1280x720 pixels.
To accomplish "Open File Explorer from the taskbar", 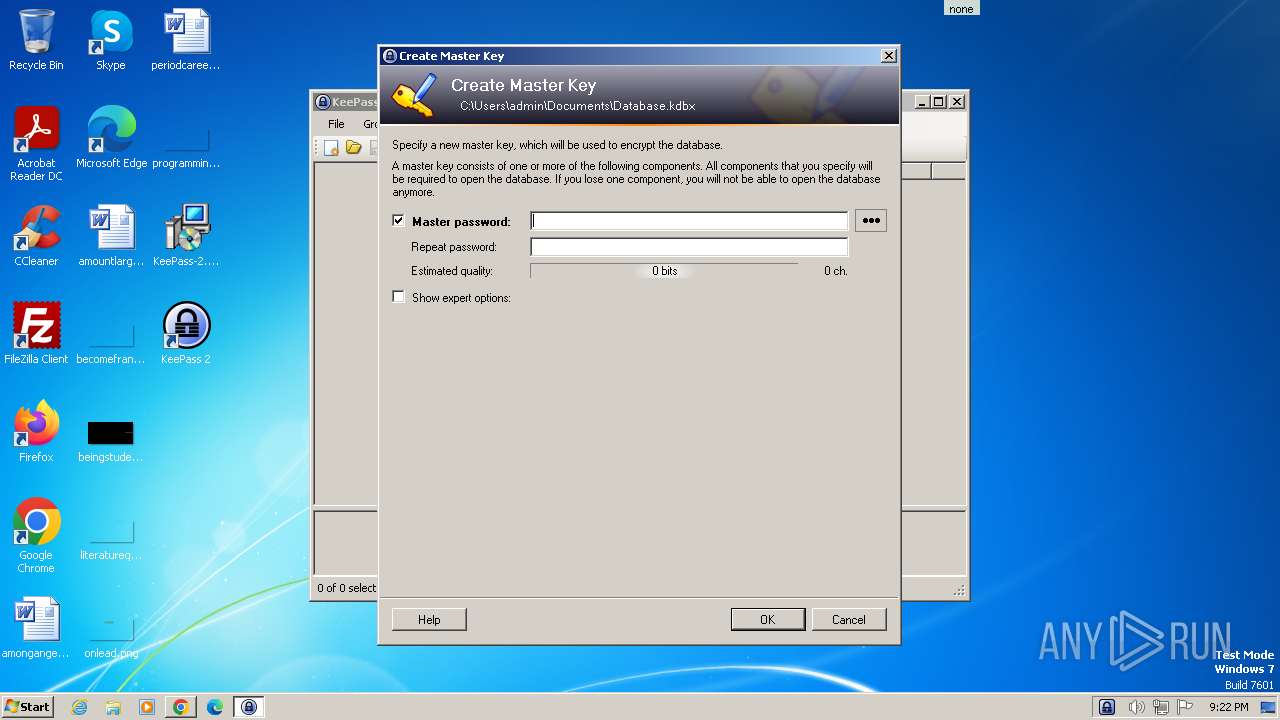I will [113, 707].
